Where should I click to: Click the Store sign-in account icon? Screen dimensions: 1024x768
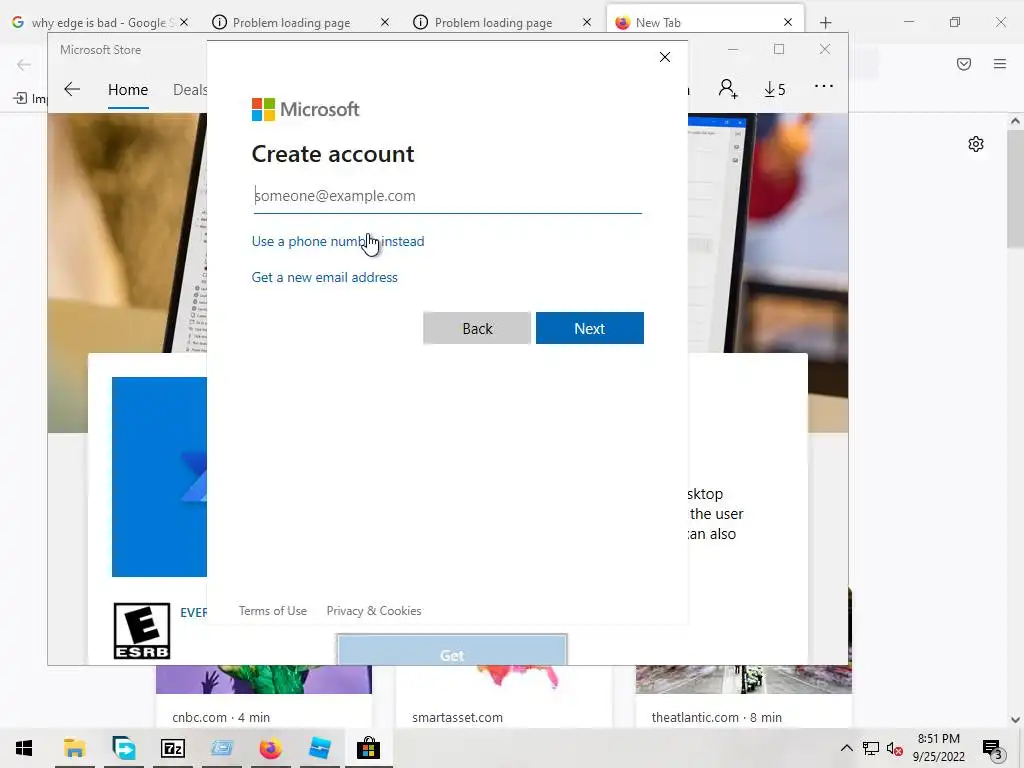728,88
